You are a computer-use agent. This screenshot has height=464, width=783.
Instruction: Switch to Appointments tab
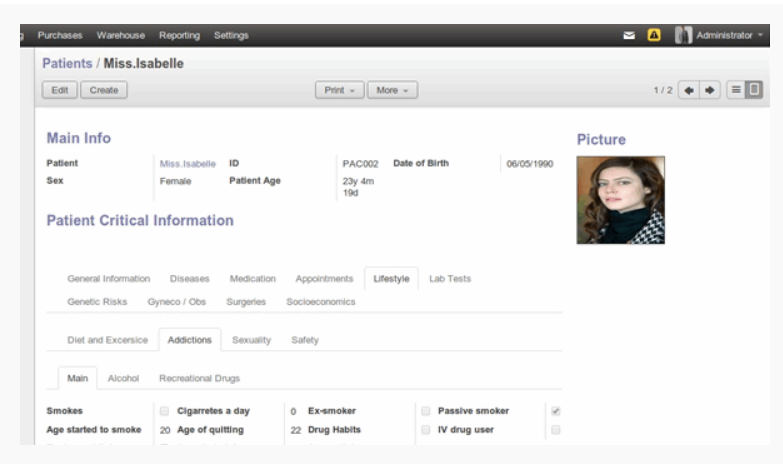[324, 279]
